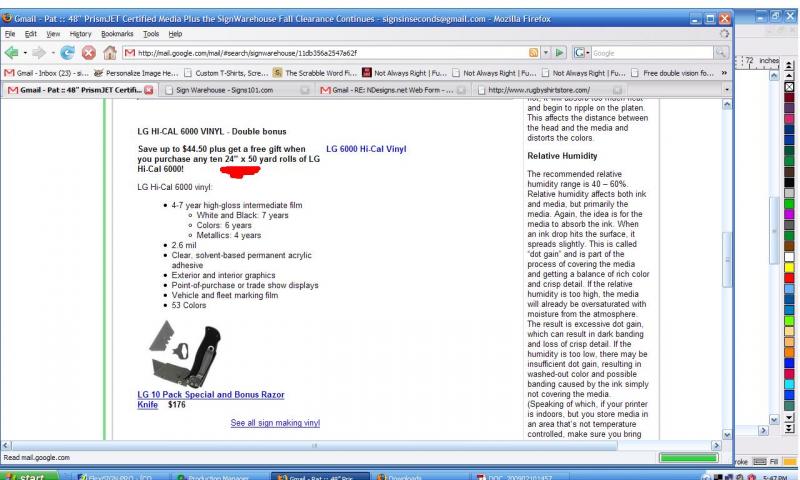Open the File menu
The width and height of the screenshot is (800, 480).
point(10,34)
